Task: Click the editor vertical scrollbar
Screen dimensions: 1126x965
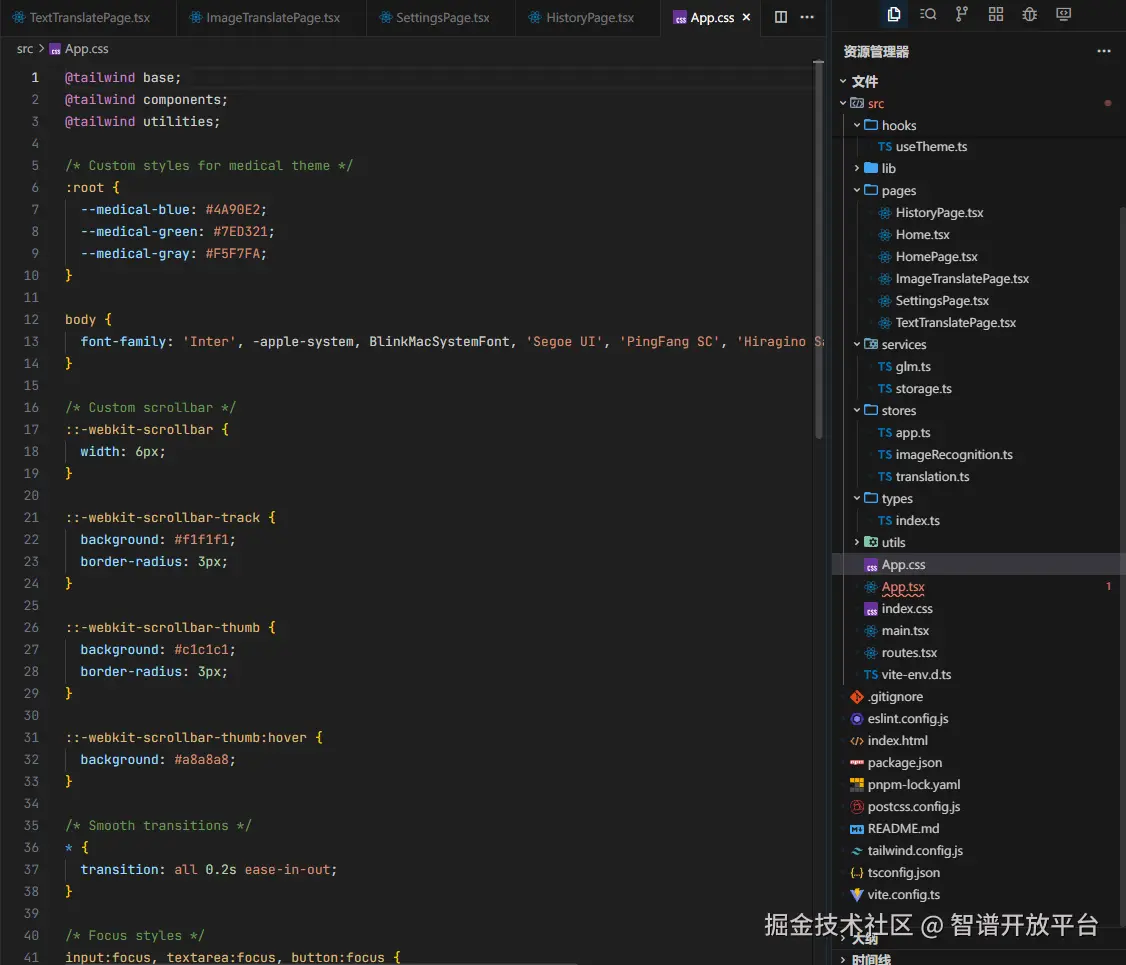Action: 820,250
